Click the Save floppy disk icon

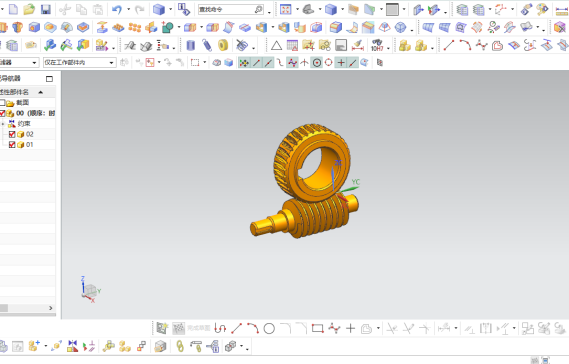pos(45,9)
